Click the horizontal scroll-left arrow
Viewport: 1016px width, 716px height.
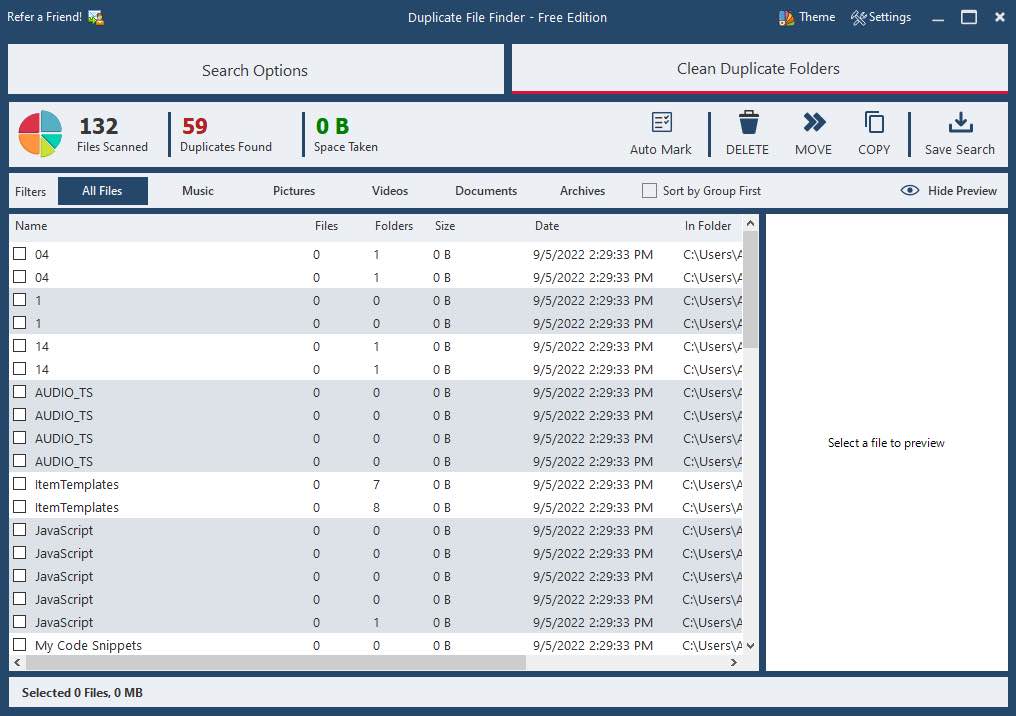click(x=17, y=662)
